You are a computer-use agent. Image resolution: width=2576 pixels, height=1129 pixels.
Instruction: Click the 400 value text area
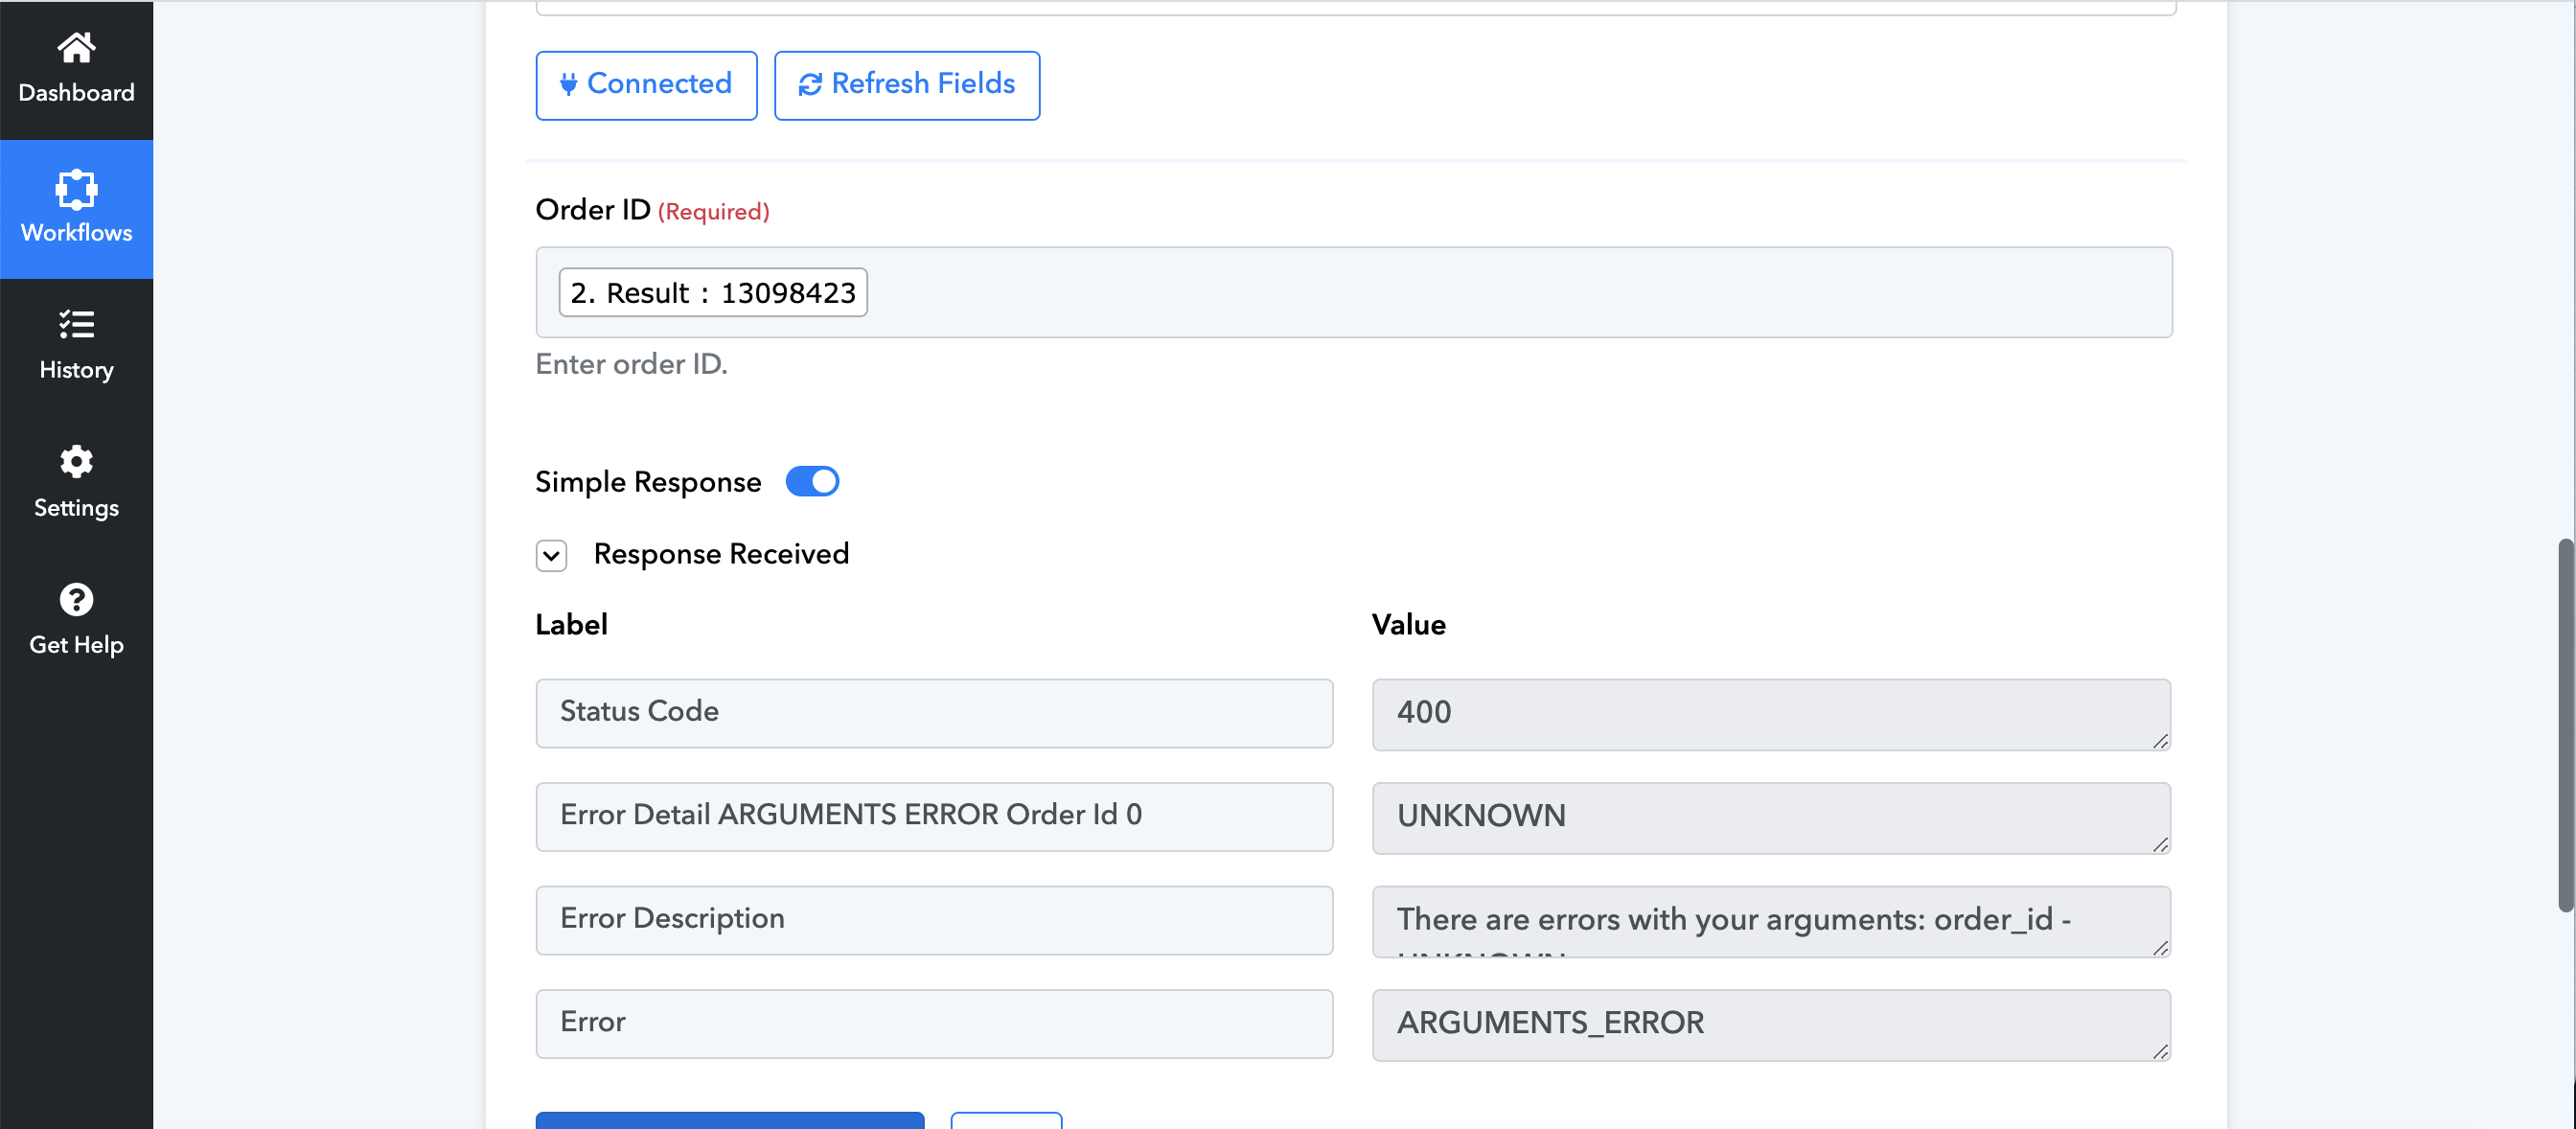click(x=1771, y=714)
